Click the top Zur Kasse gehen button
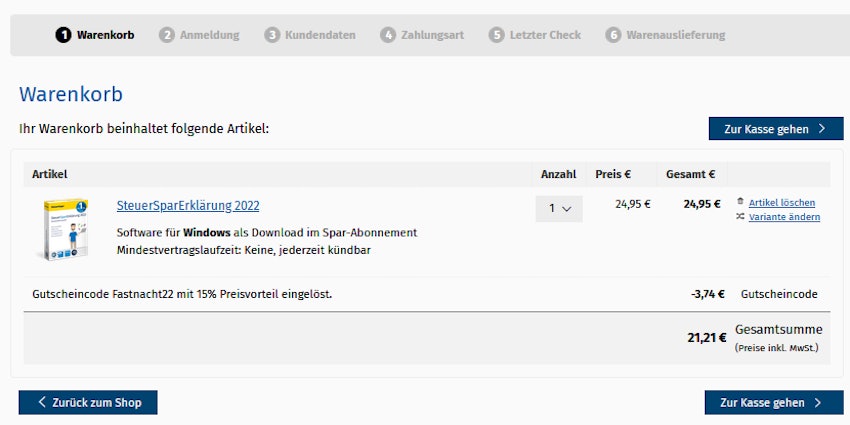The image size is (850, 425). 776,128
